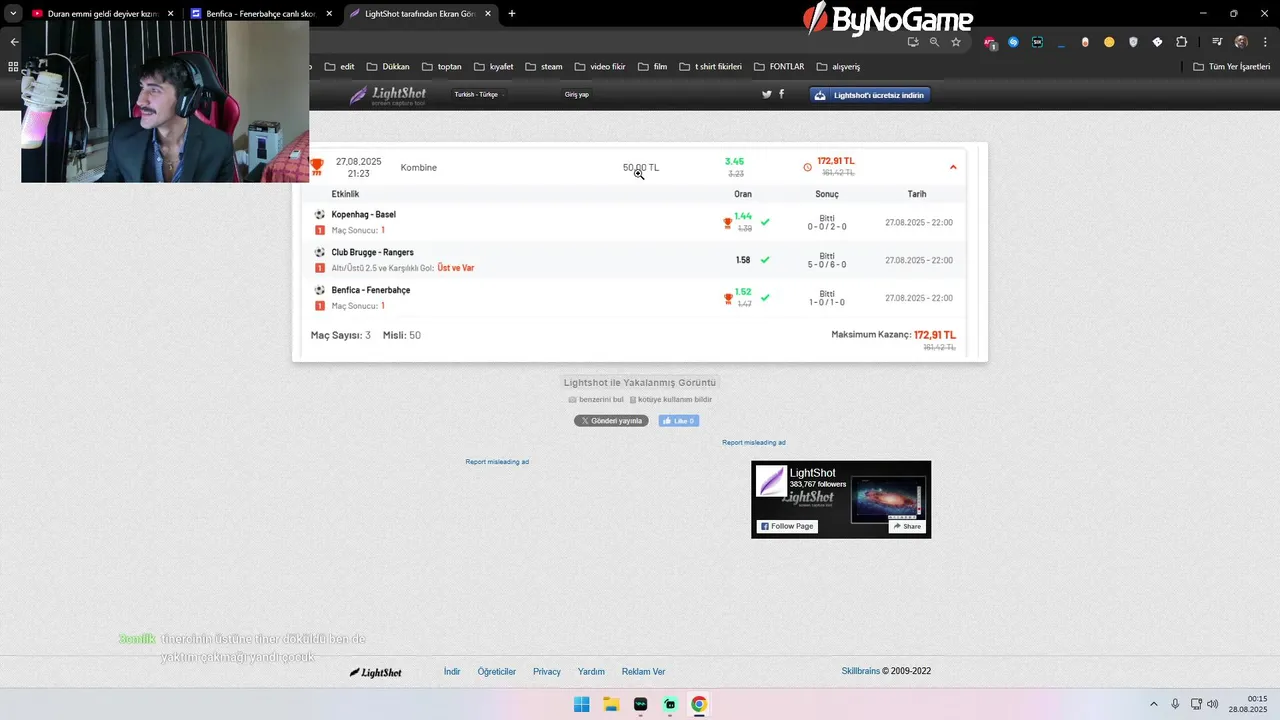Click the Gönderi yayınla button
Viewport: 1280px width, 720px height.
611,421
